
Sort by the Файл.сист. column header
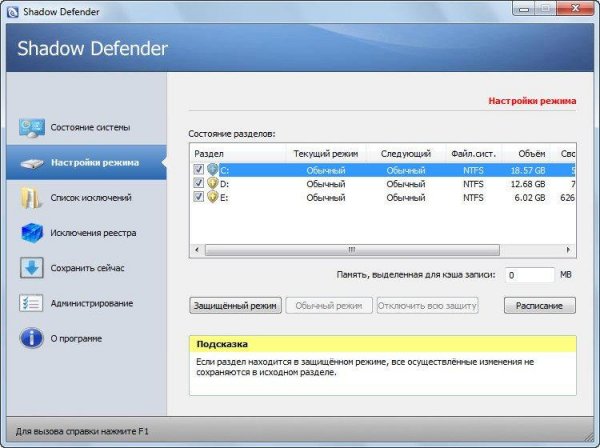(474, 154)
